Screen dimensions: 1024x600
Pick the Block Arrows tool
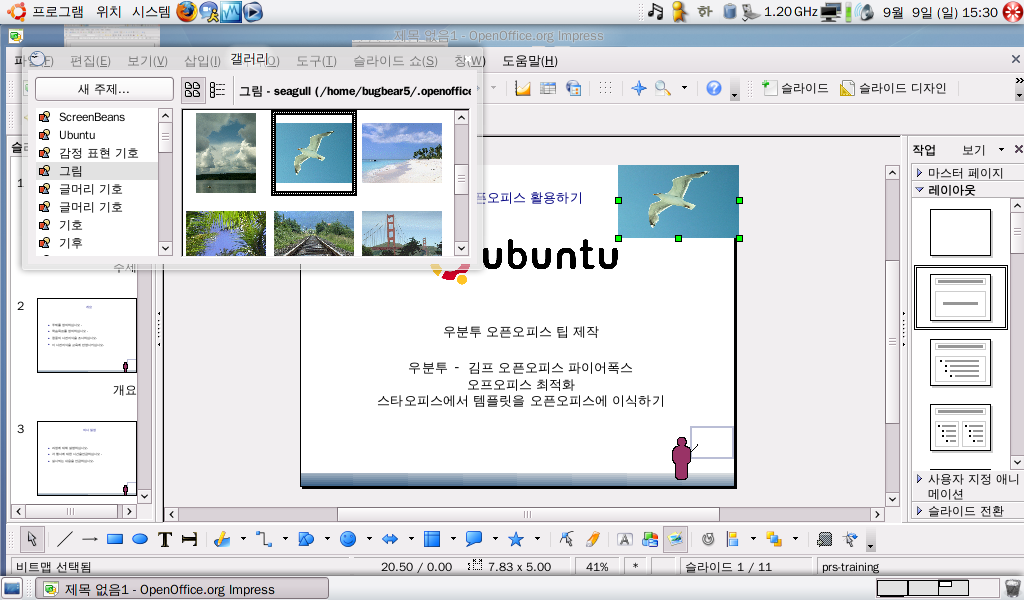tap(390, 539)
